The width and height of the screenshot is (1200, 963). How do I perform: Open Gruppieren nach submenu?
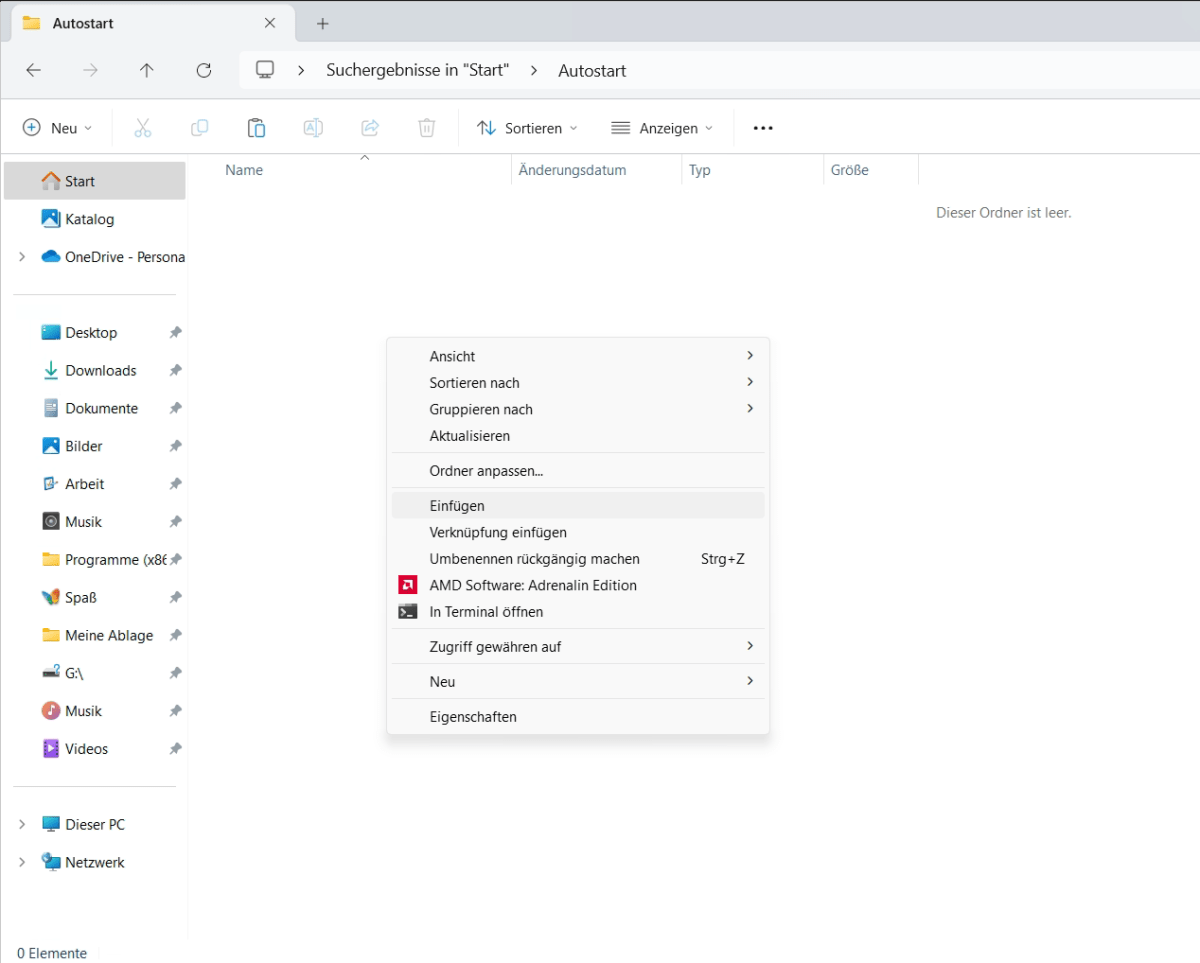[578, 409]
